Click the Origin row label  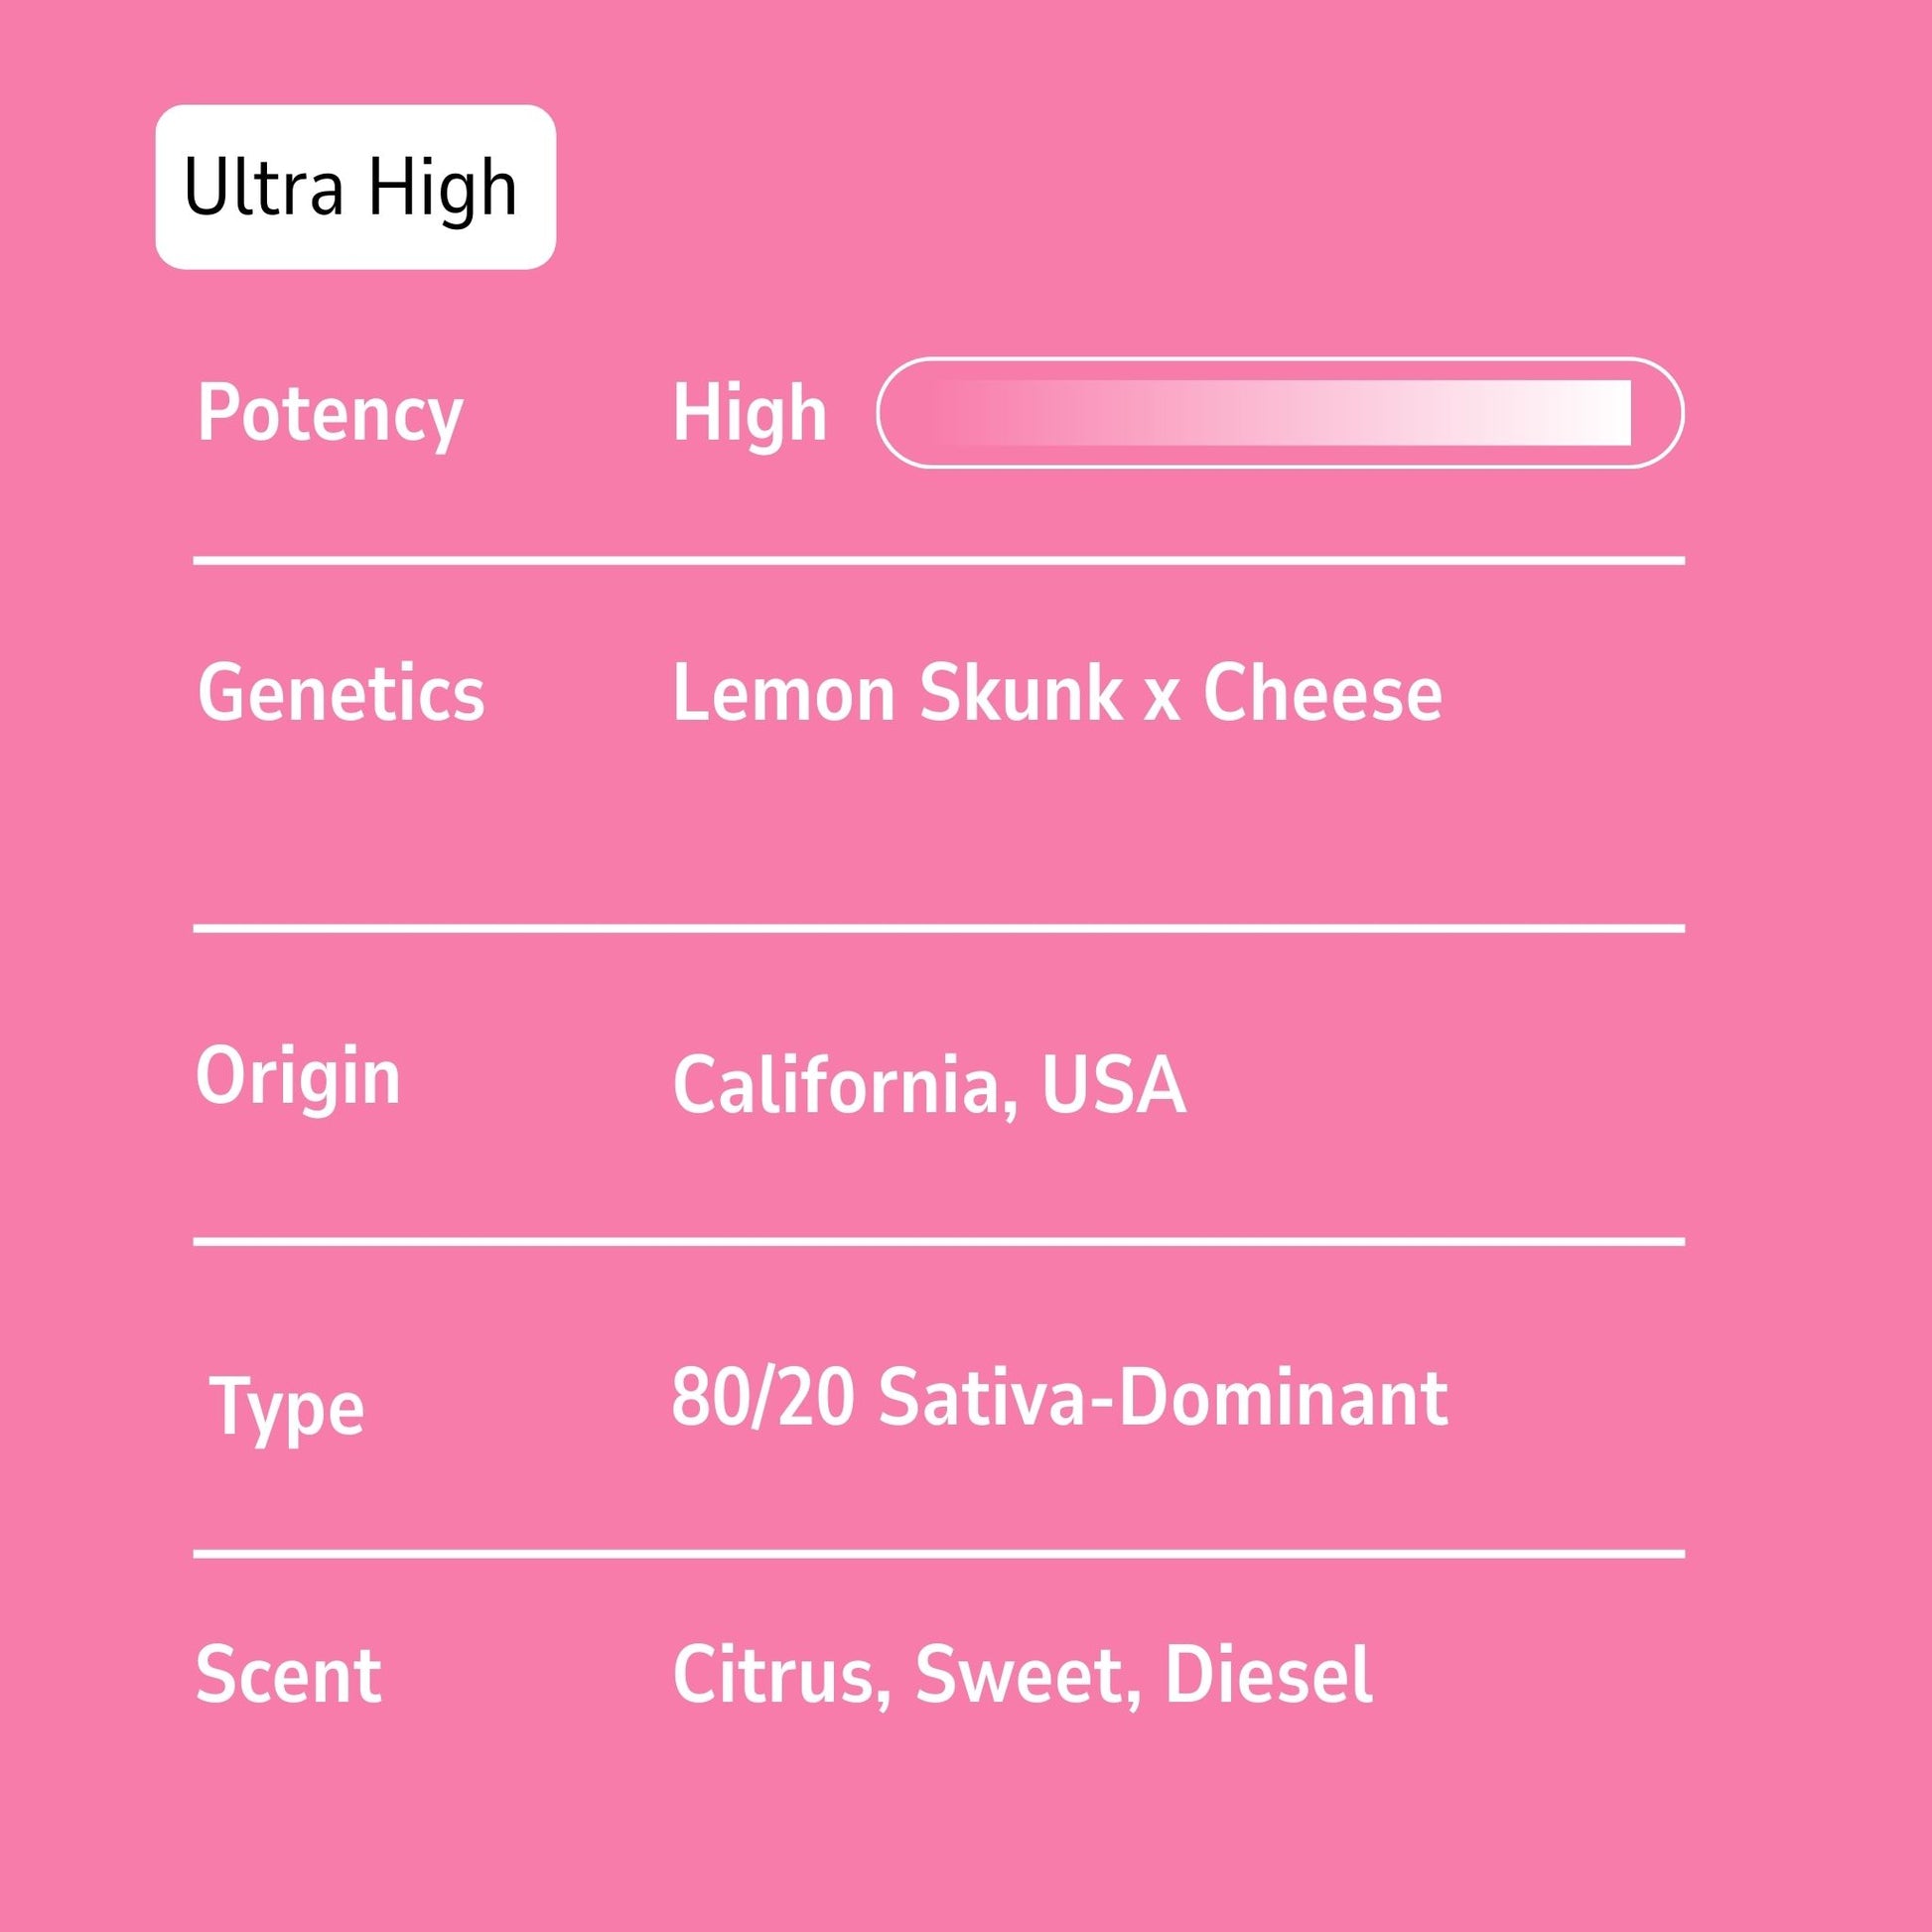(x=298, y=1077)
